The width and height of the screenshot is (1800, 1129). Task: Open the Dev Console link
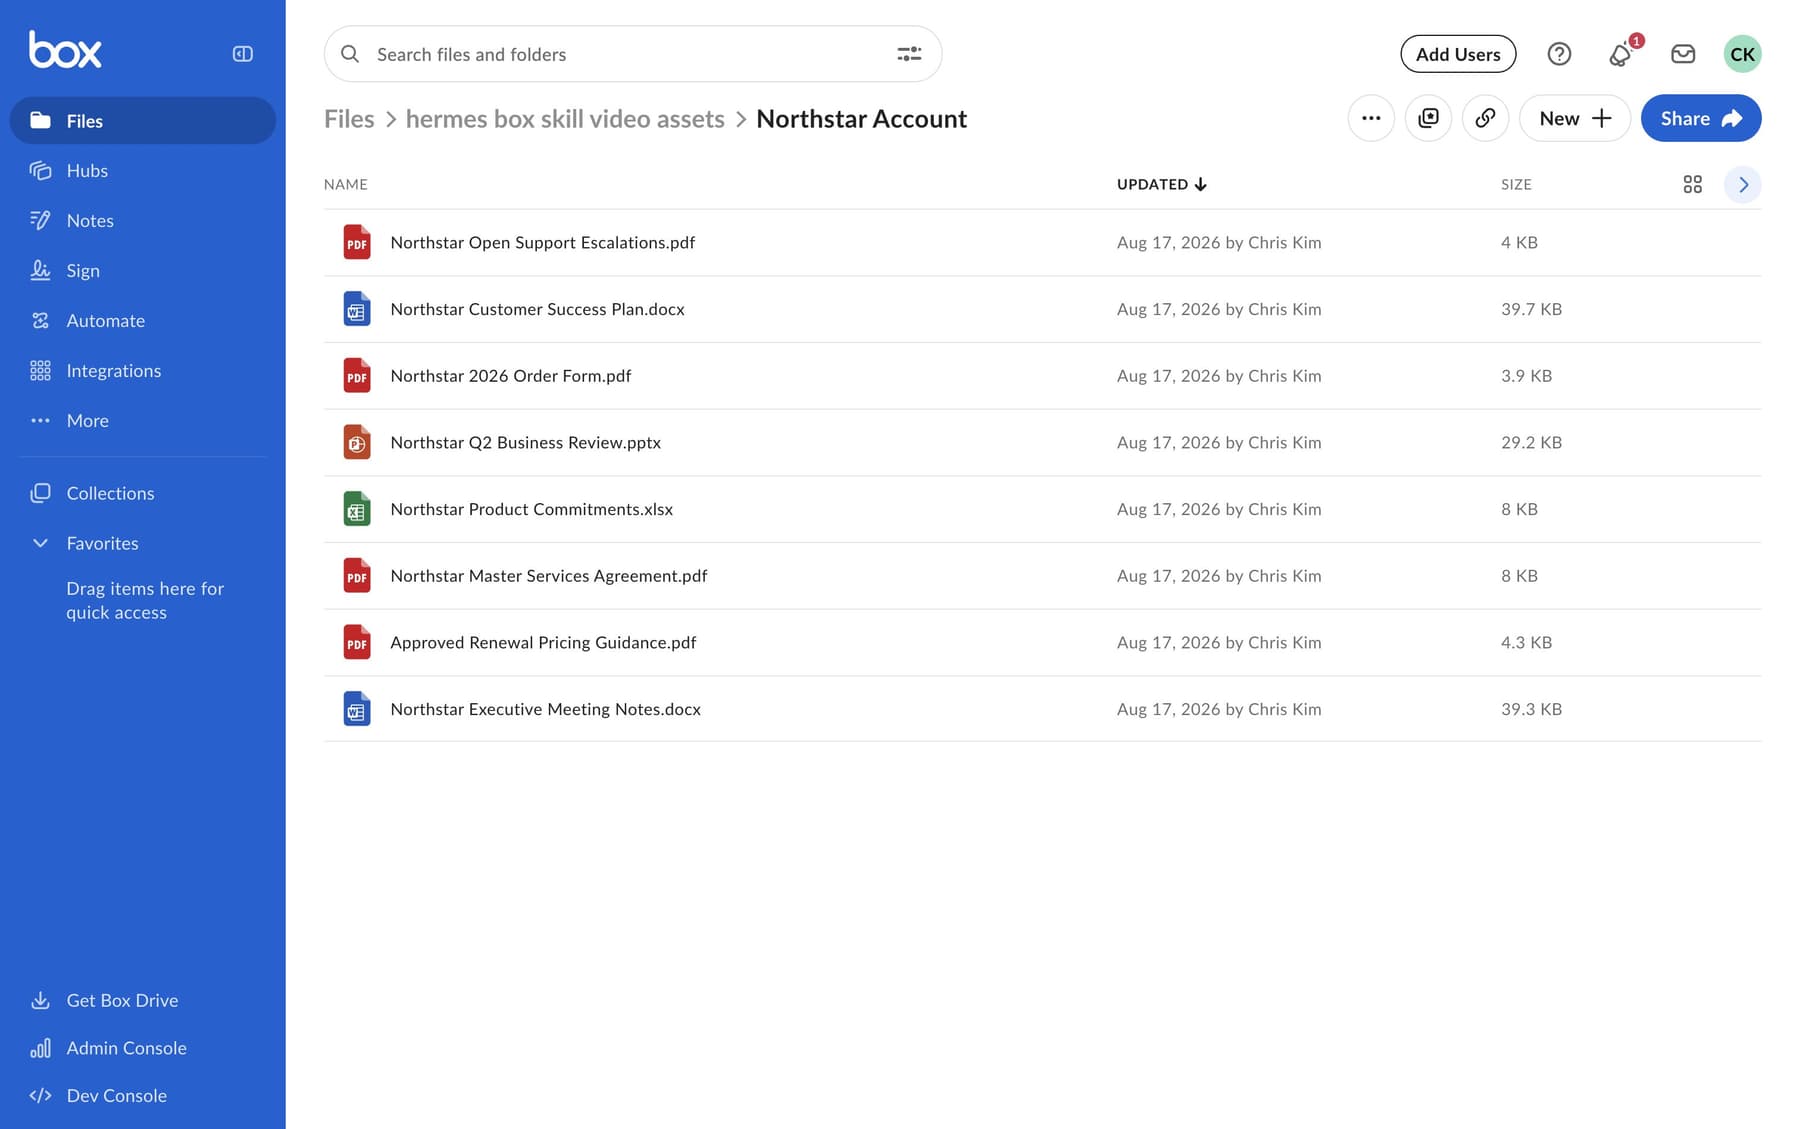142,1096
